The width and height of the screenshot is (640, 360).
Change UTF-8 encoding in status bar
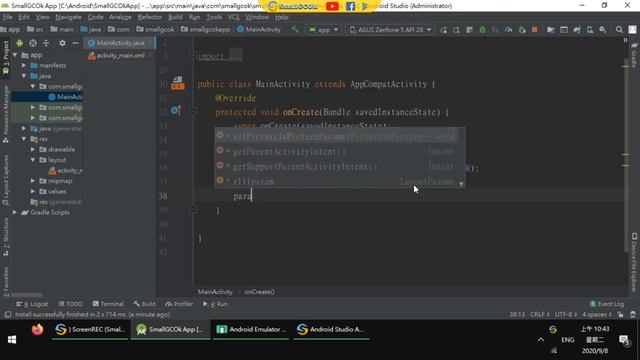pyautogui.click(x=566, y=315)
